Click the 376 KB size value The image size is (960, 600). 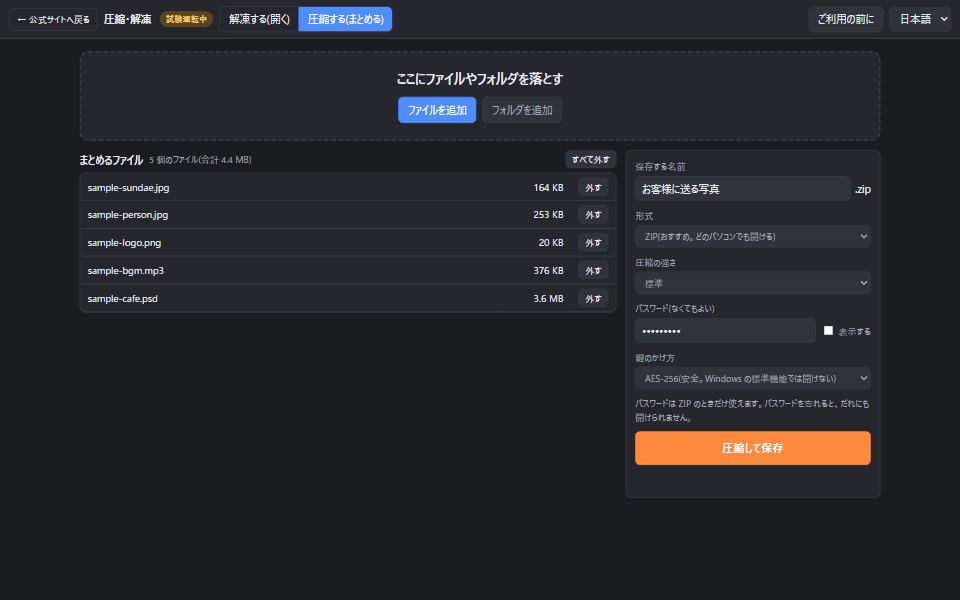(548, 271)
